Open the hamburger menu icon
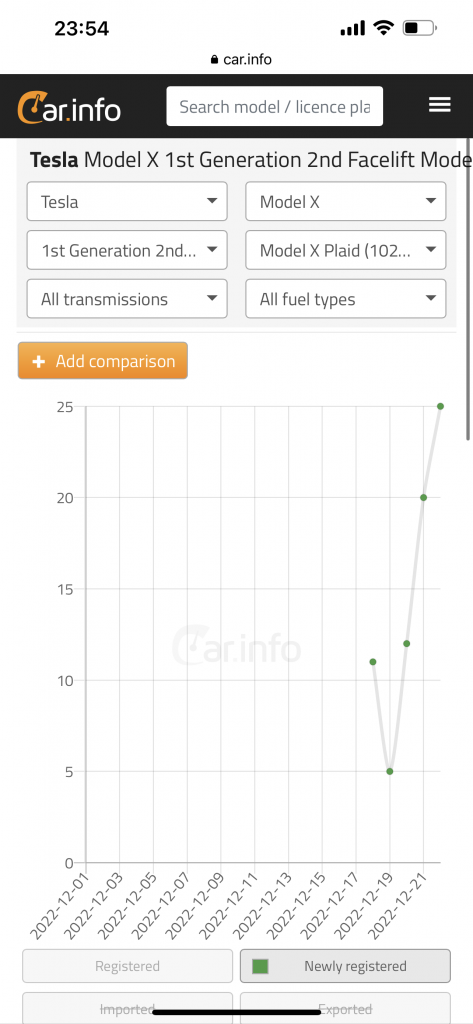 [x=440, y=105]
